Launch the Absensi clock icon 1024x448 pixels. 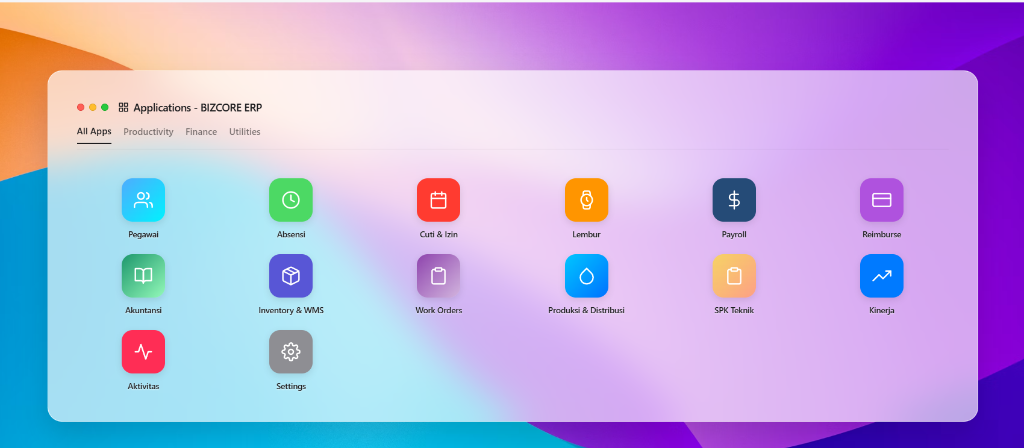click(x=291, y=200)
